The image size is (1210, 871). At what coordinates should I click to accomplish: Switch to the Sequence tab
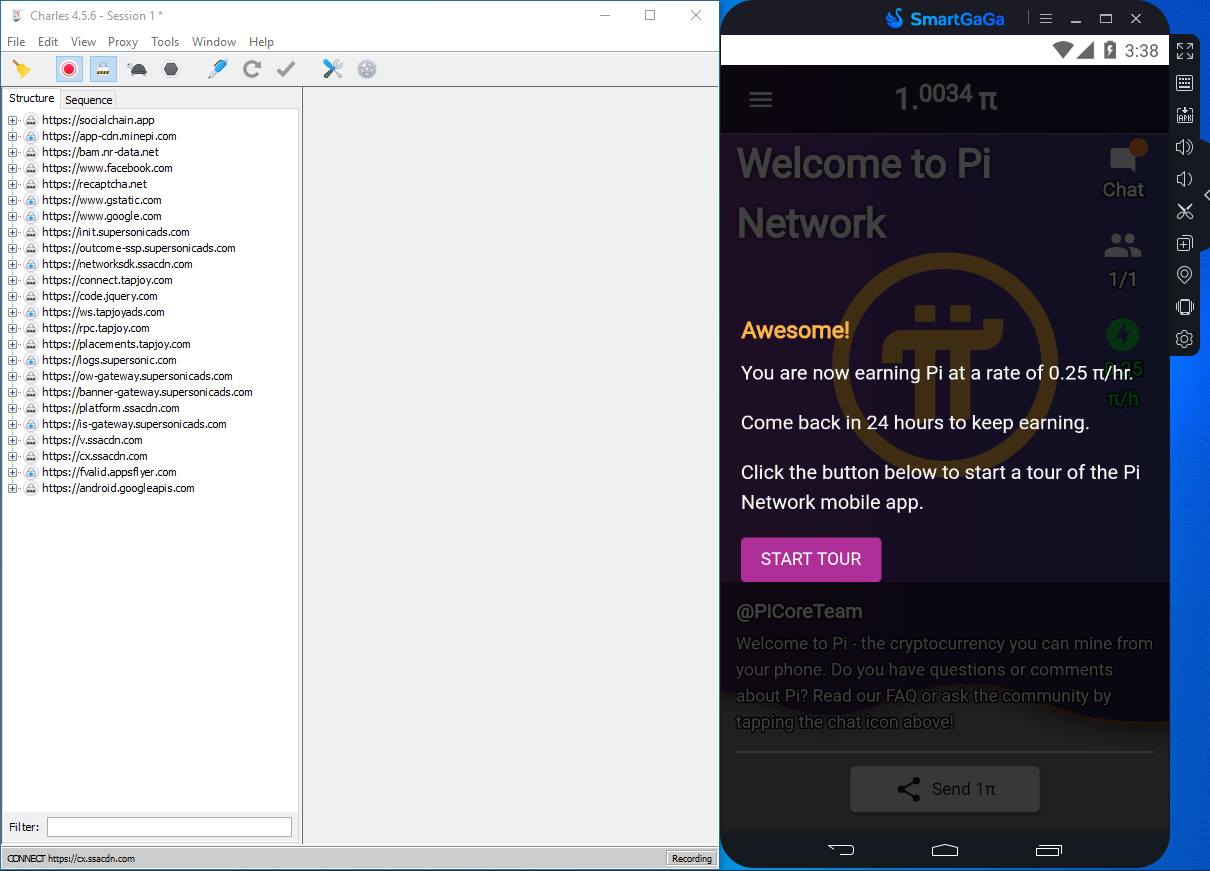(89, 100)
